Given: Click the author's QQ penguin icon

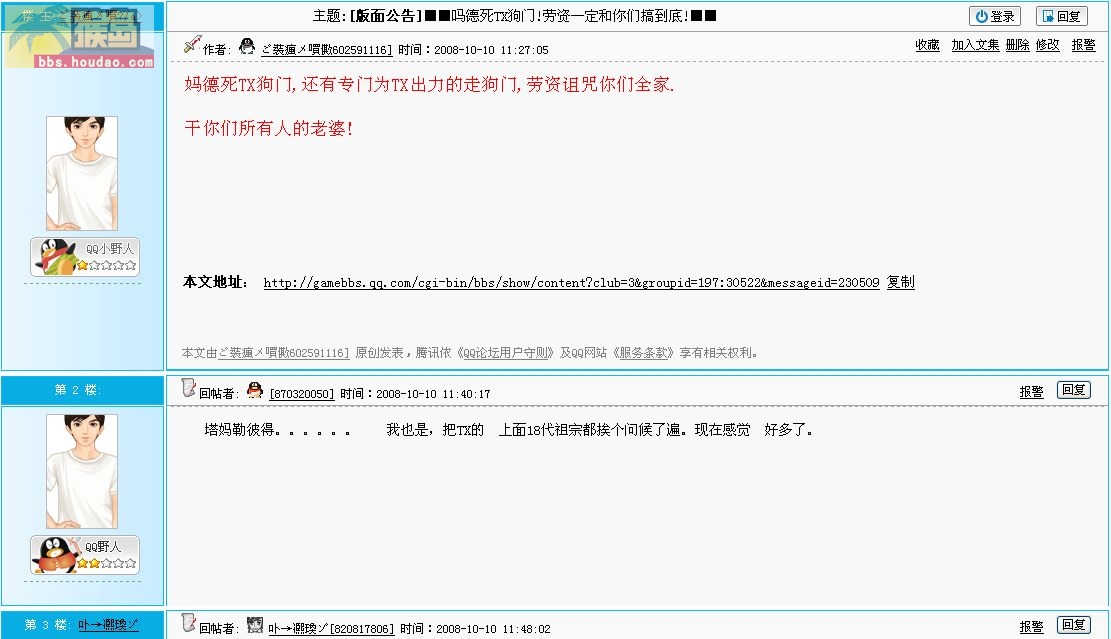Looking at the screenshot, I should point(247,47).
